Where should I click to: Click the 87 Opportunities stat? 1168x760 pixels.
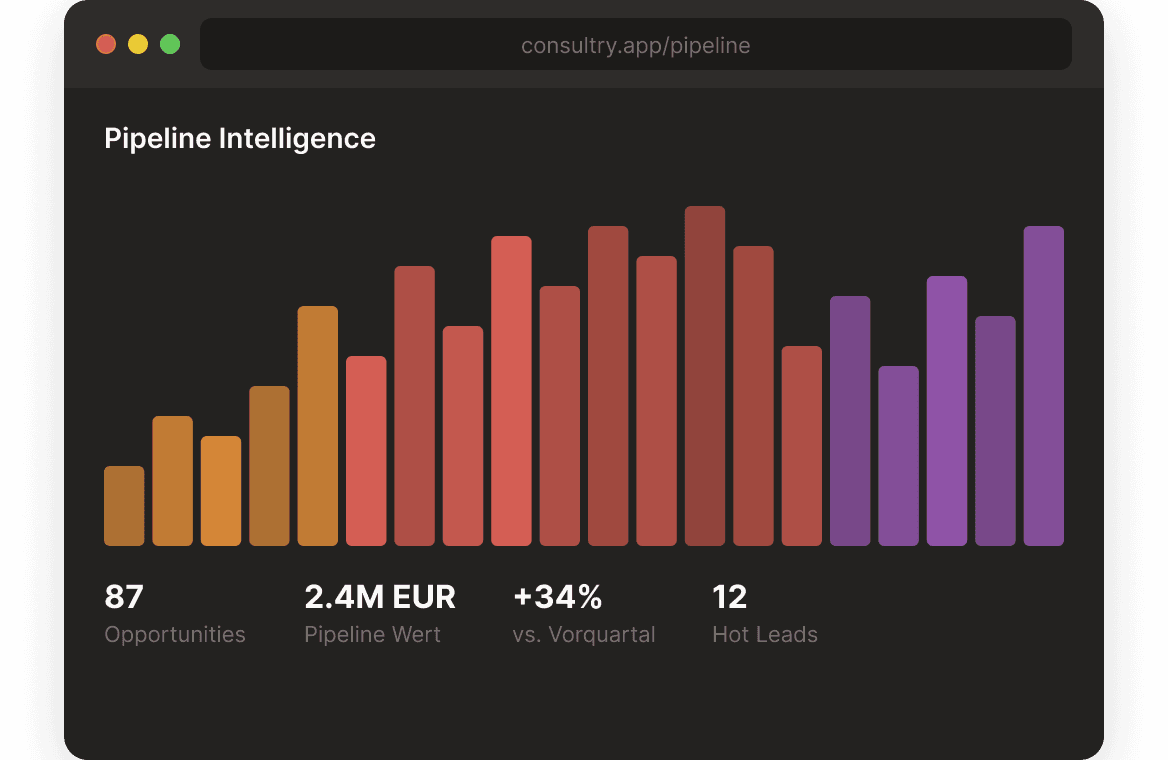(175, 612)
